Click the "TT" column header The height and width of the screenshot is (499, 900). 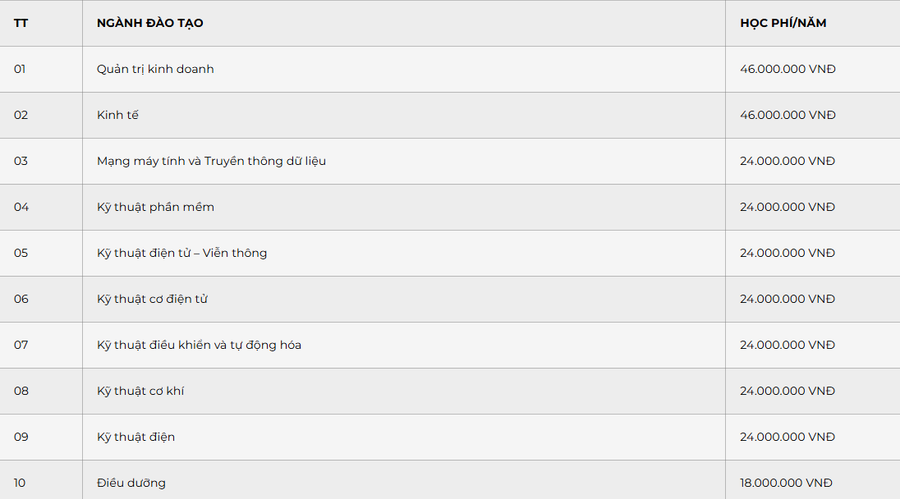(21, 23)
